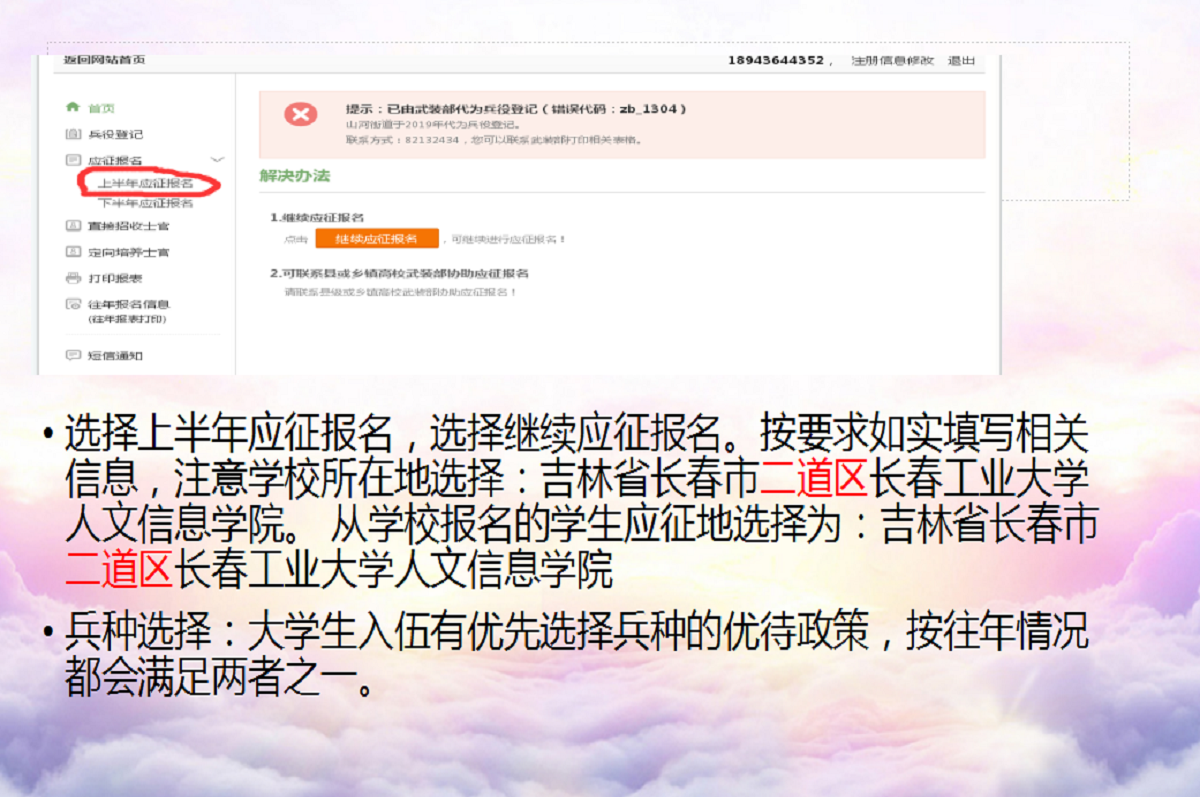Screen dimensions: 1200x797
Task: Click the green home icon beside 首页
Action: click(72, 107)
